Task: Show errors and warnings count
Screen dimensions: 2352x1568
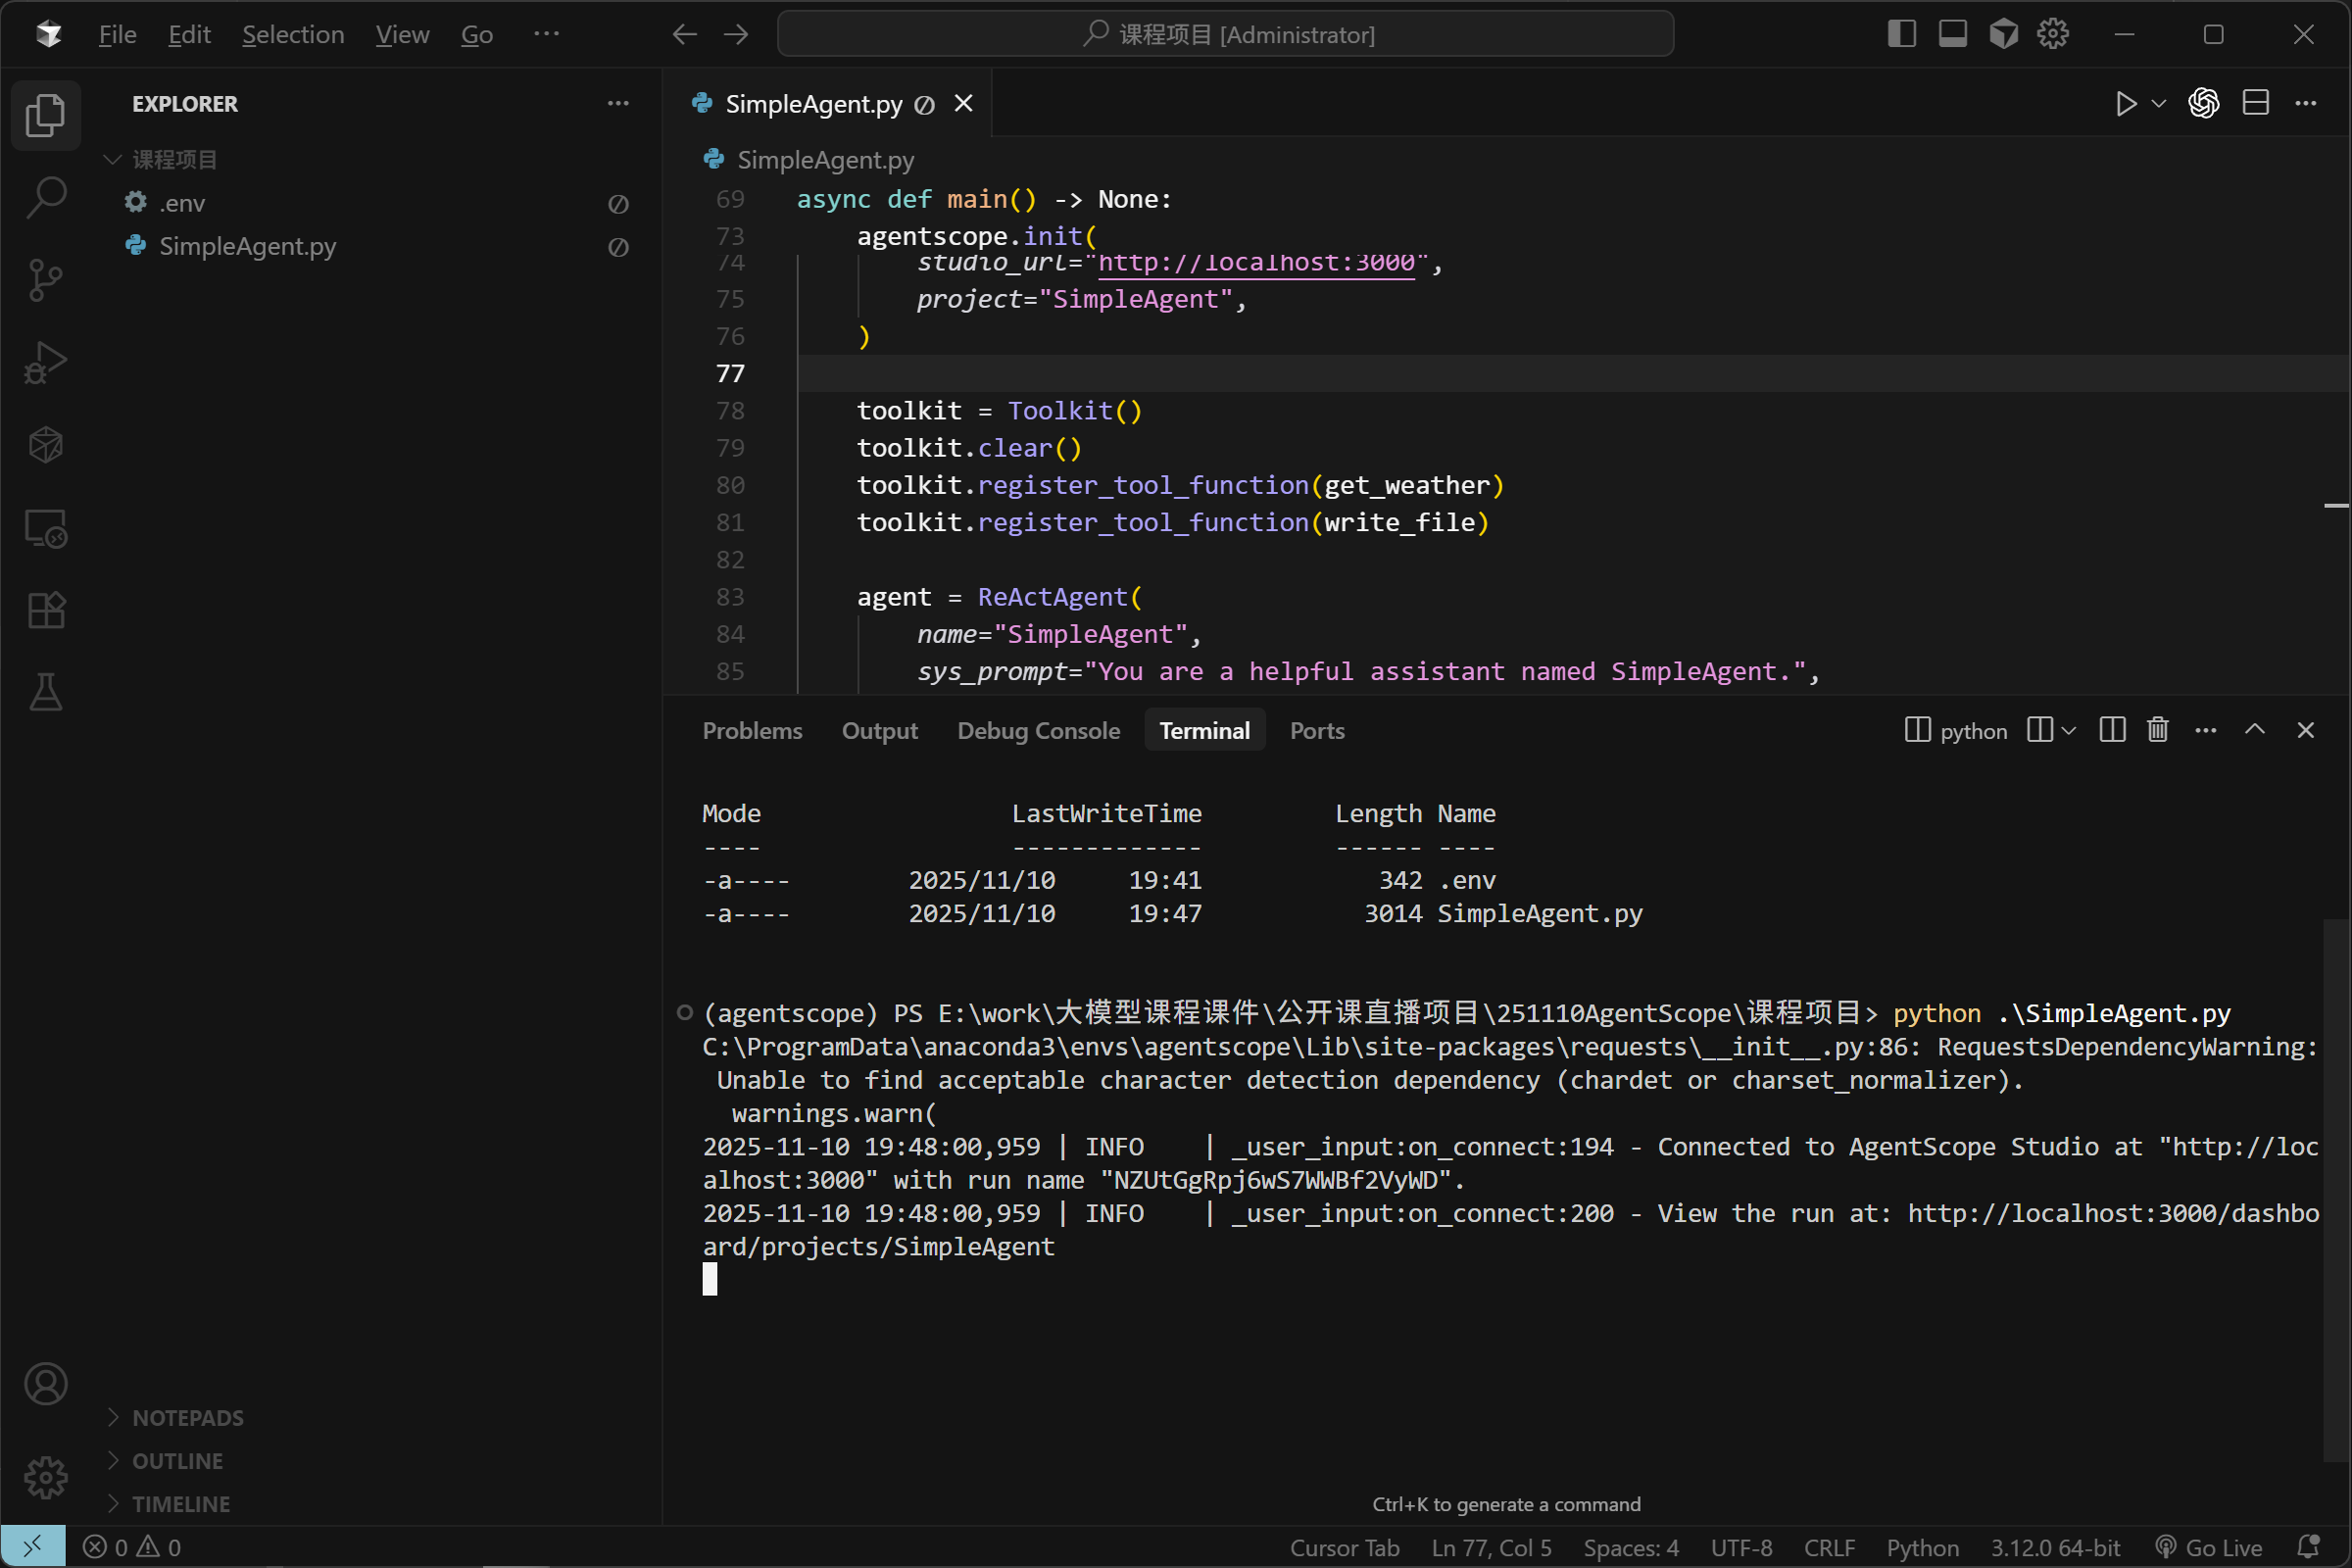Action: pos(132,1547)
